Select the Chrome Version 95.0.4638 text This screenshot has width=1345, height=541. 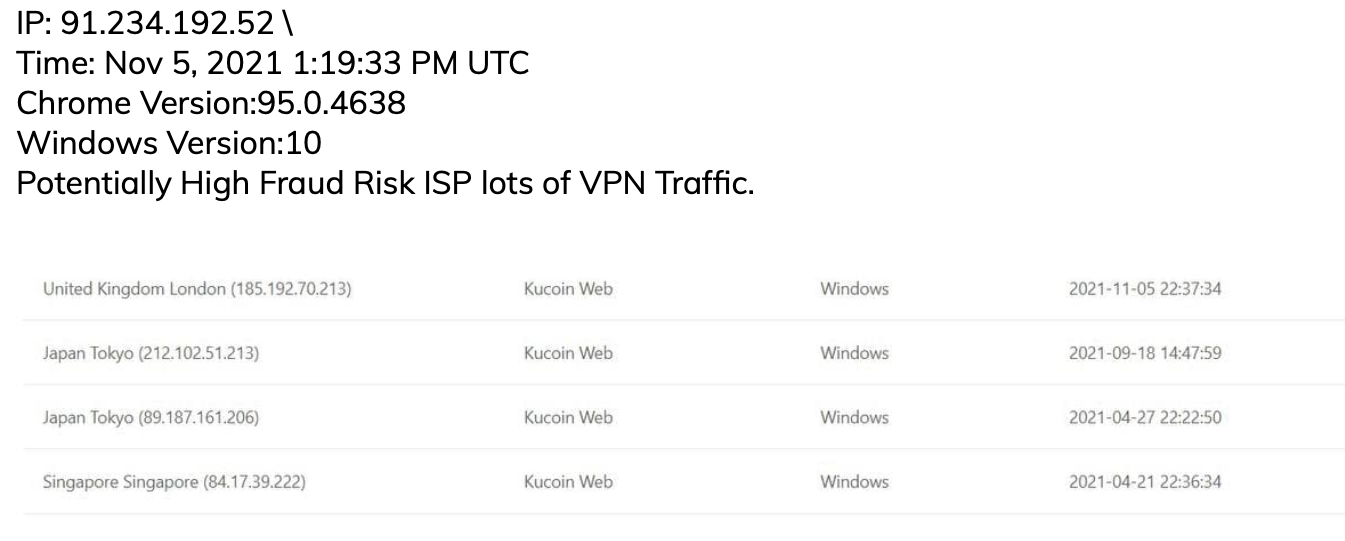pos(212,103)
